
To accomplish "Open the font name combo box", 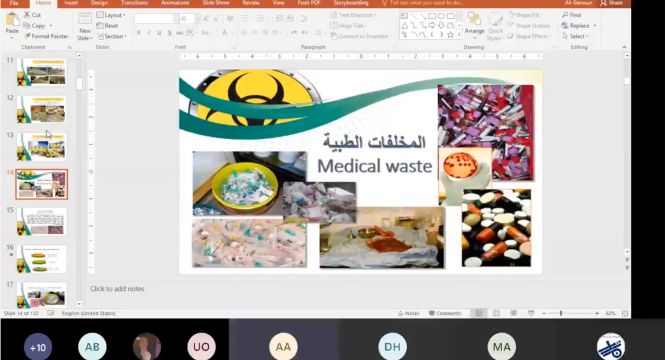I will (155, 19).
